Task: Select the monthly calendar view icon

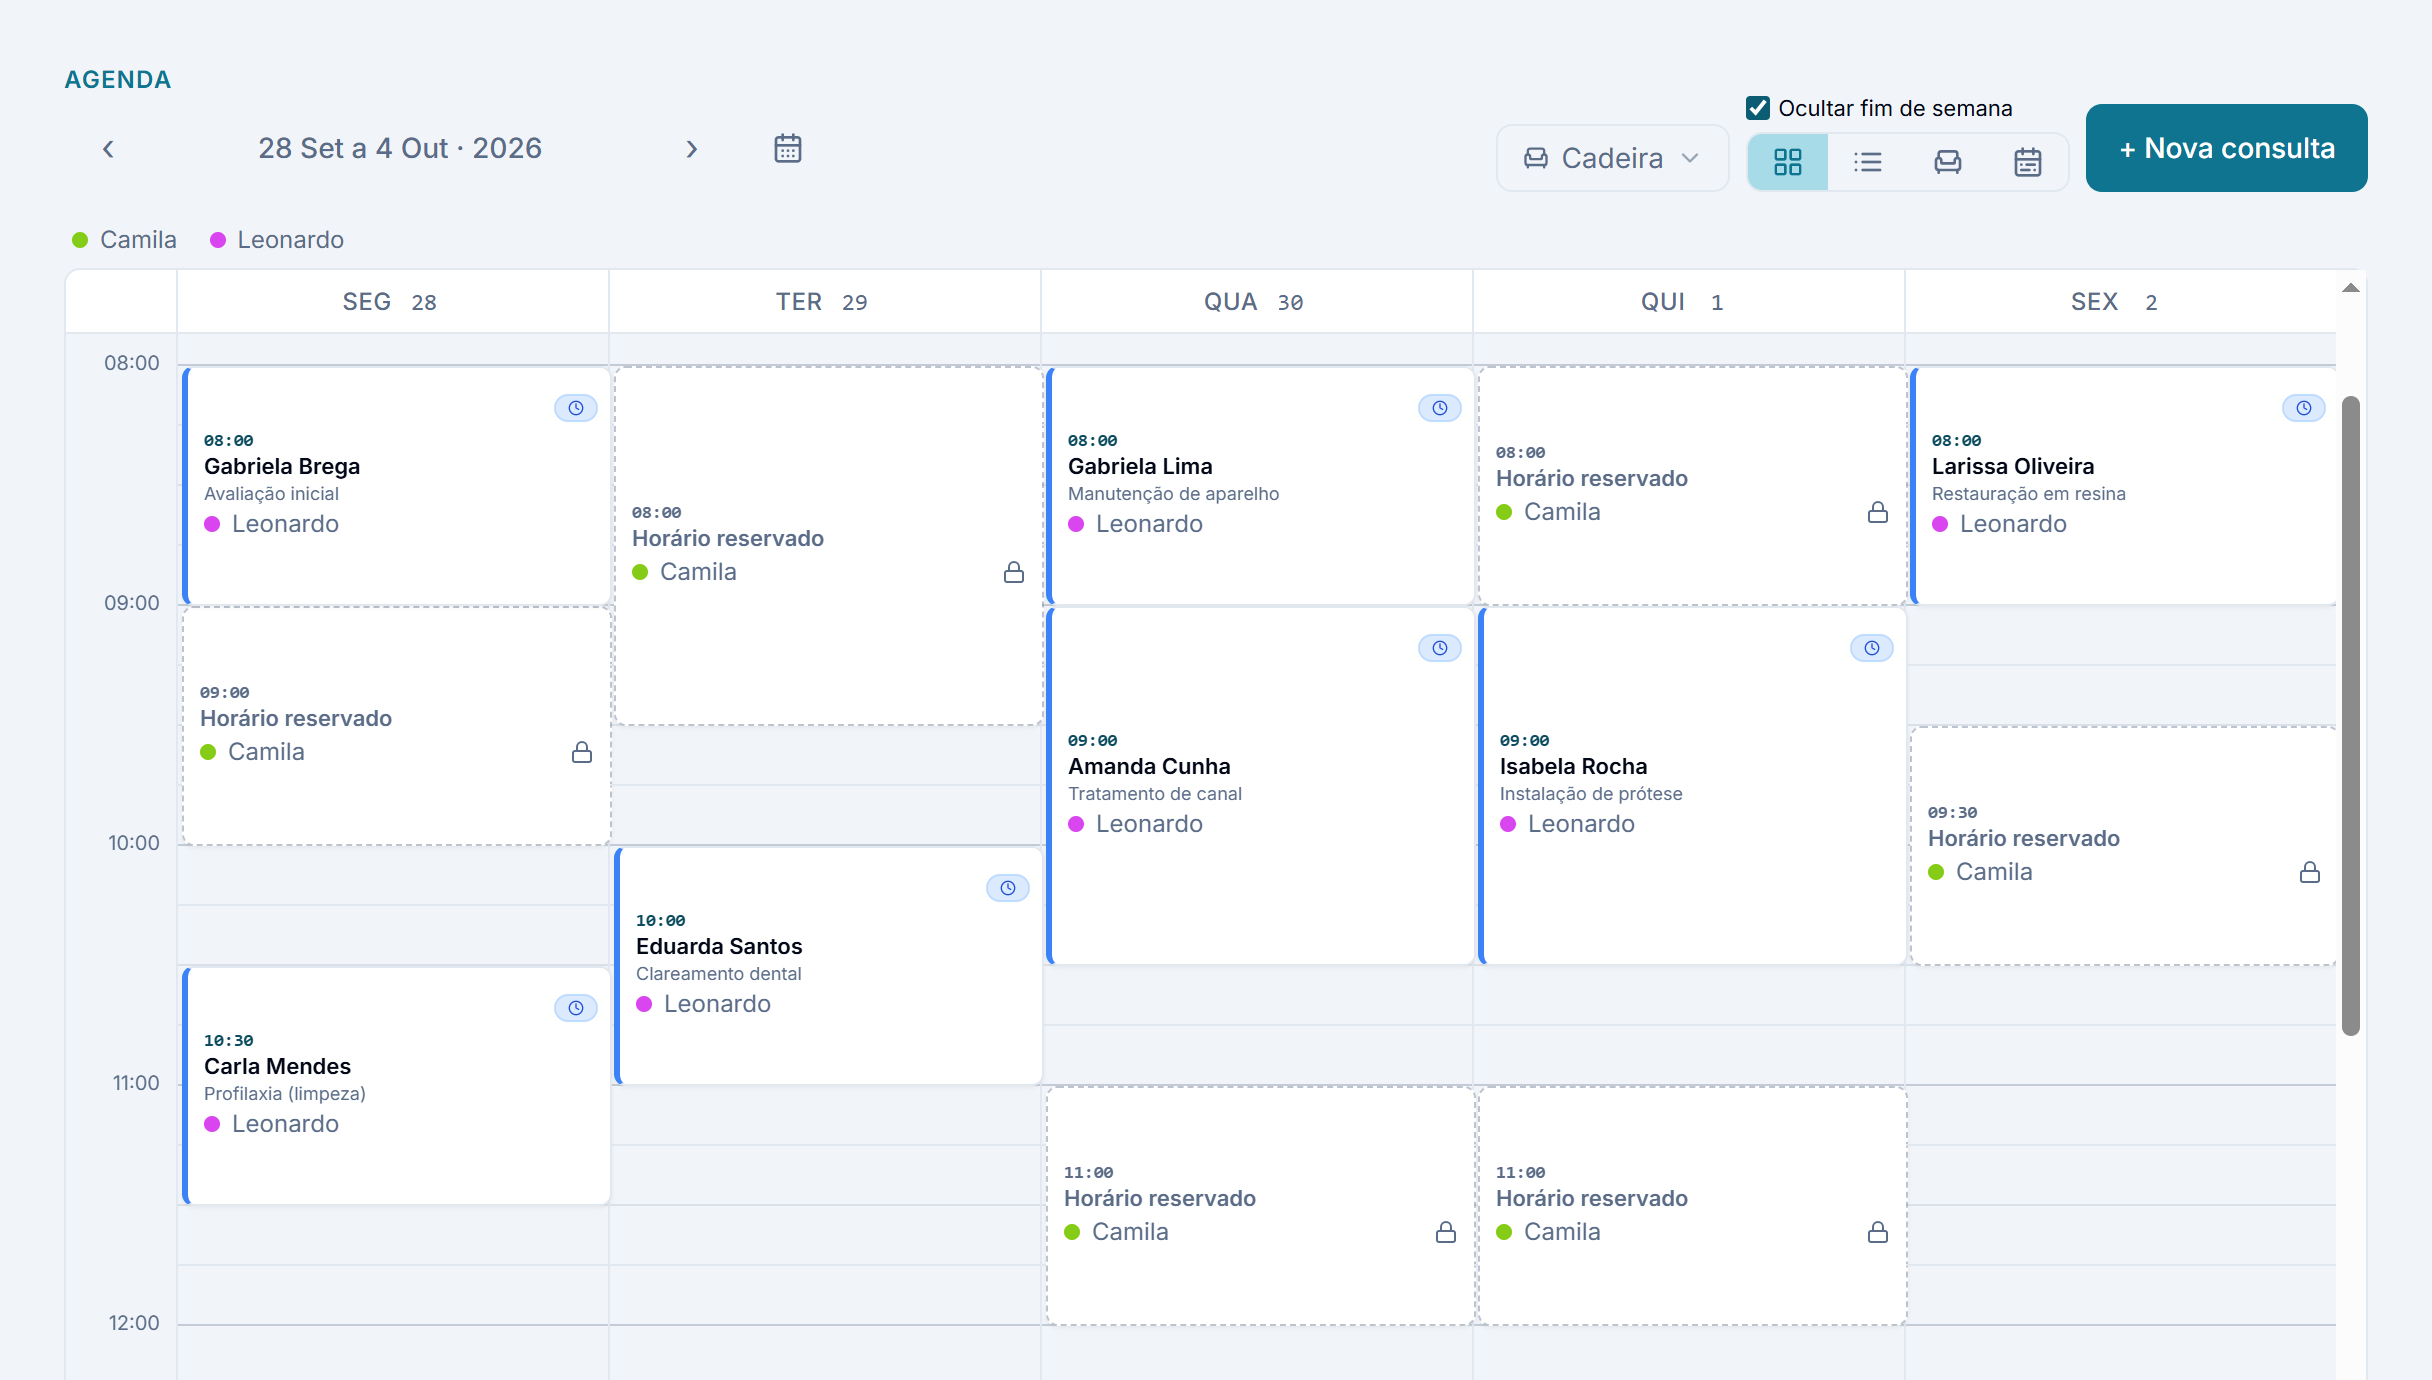Action: coord(2028,162)
